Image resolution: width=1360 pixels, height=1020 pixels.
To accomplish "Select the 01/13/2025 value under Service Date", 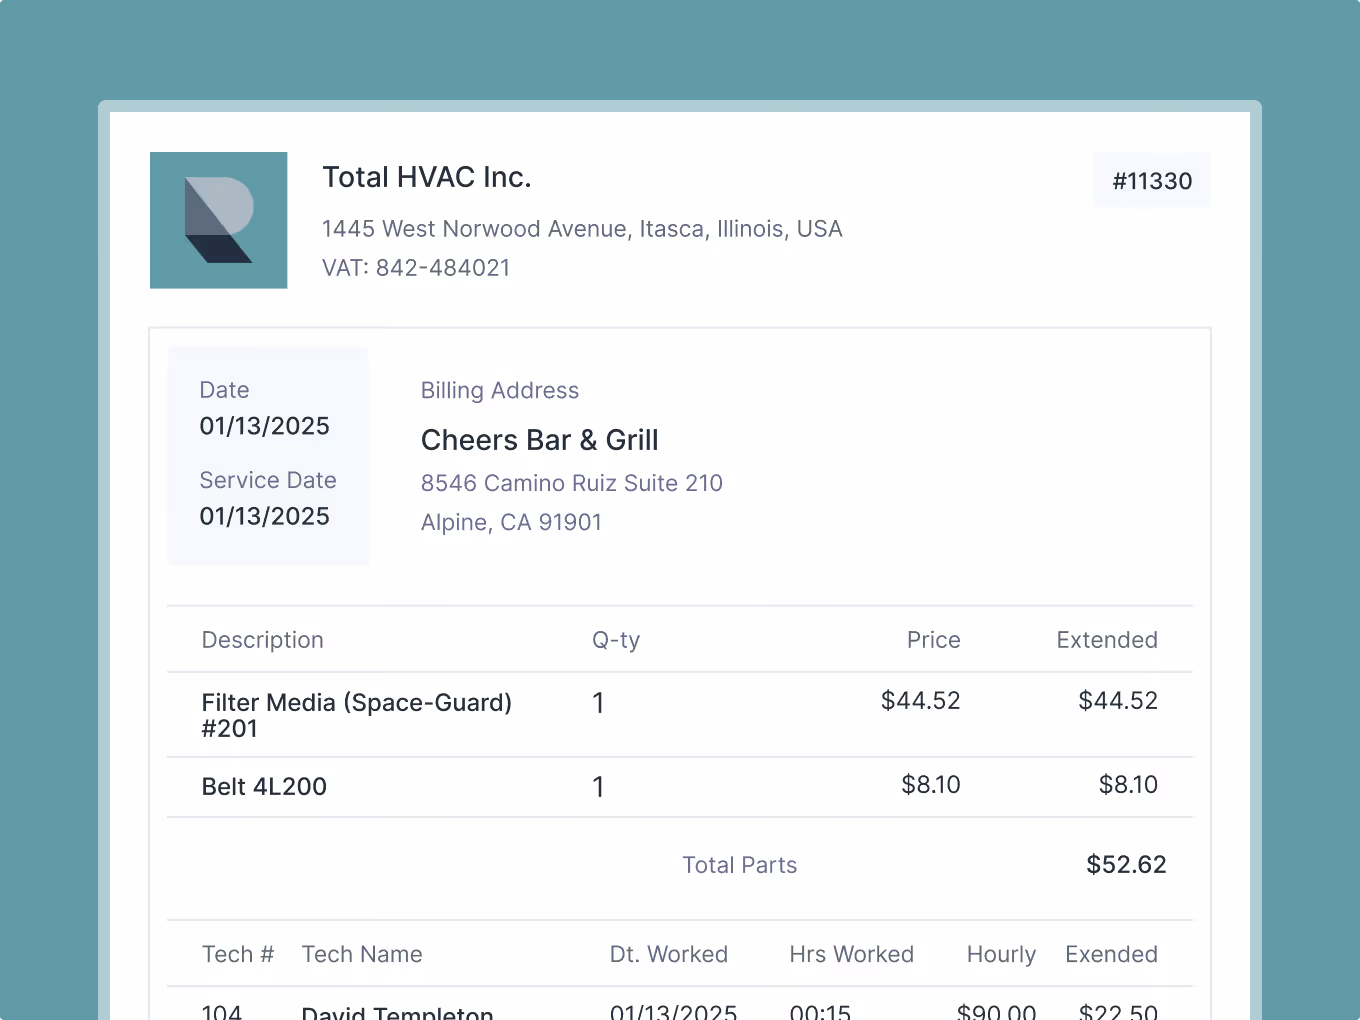I will point(264,516).
